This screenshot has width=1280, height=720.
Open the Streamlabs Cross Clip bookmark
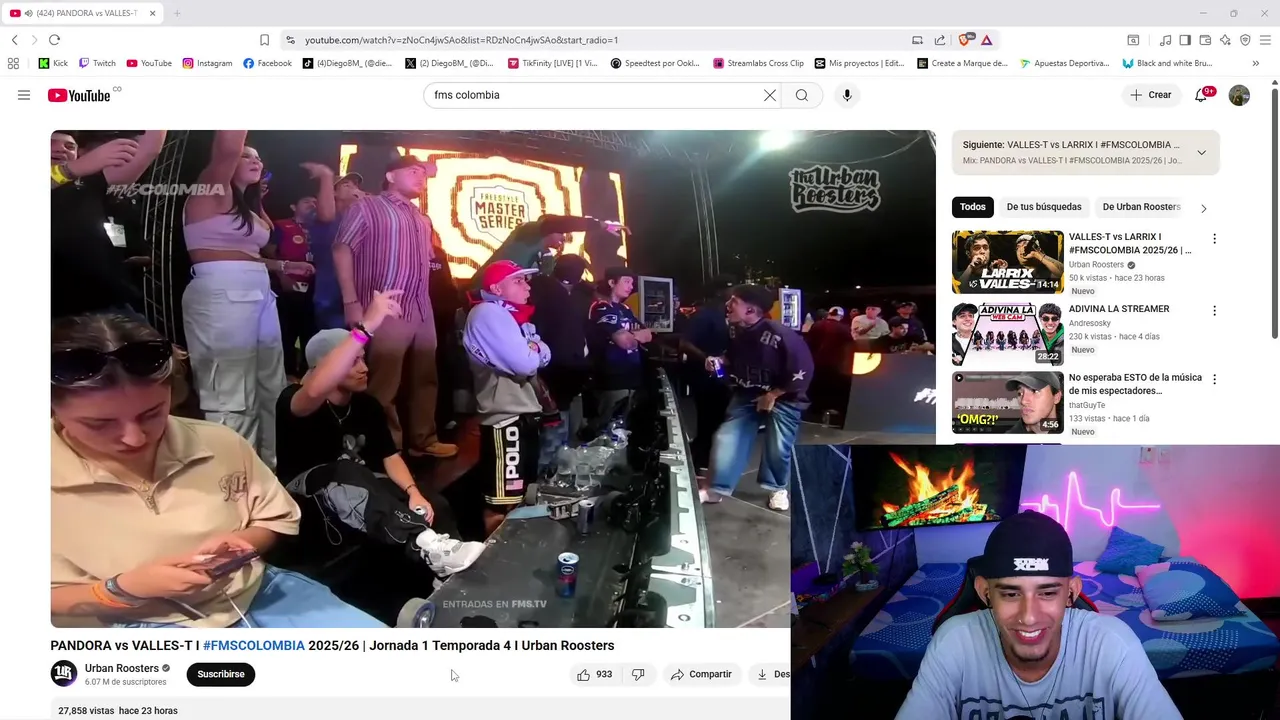point(758,63)
